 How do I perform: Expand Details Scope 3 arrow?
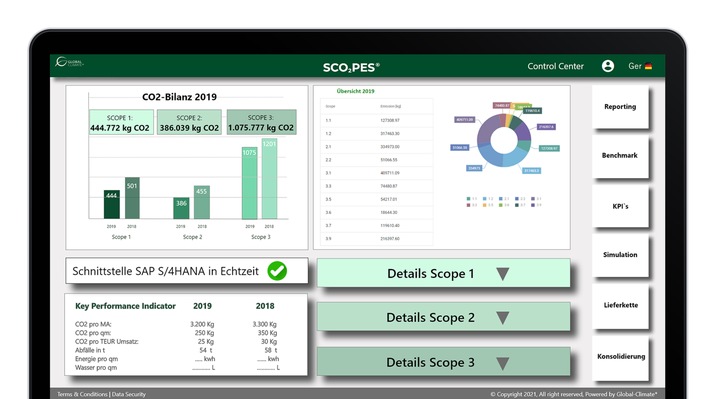coord(503,362)
